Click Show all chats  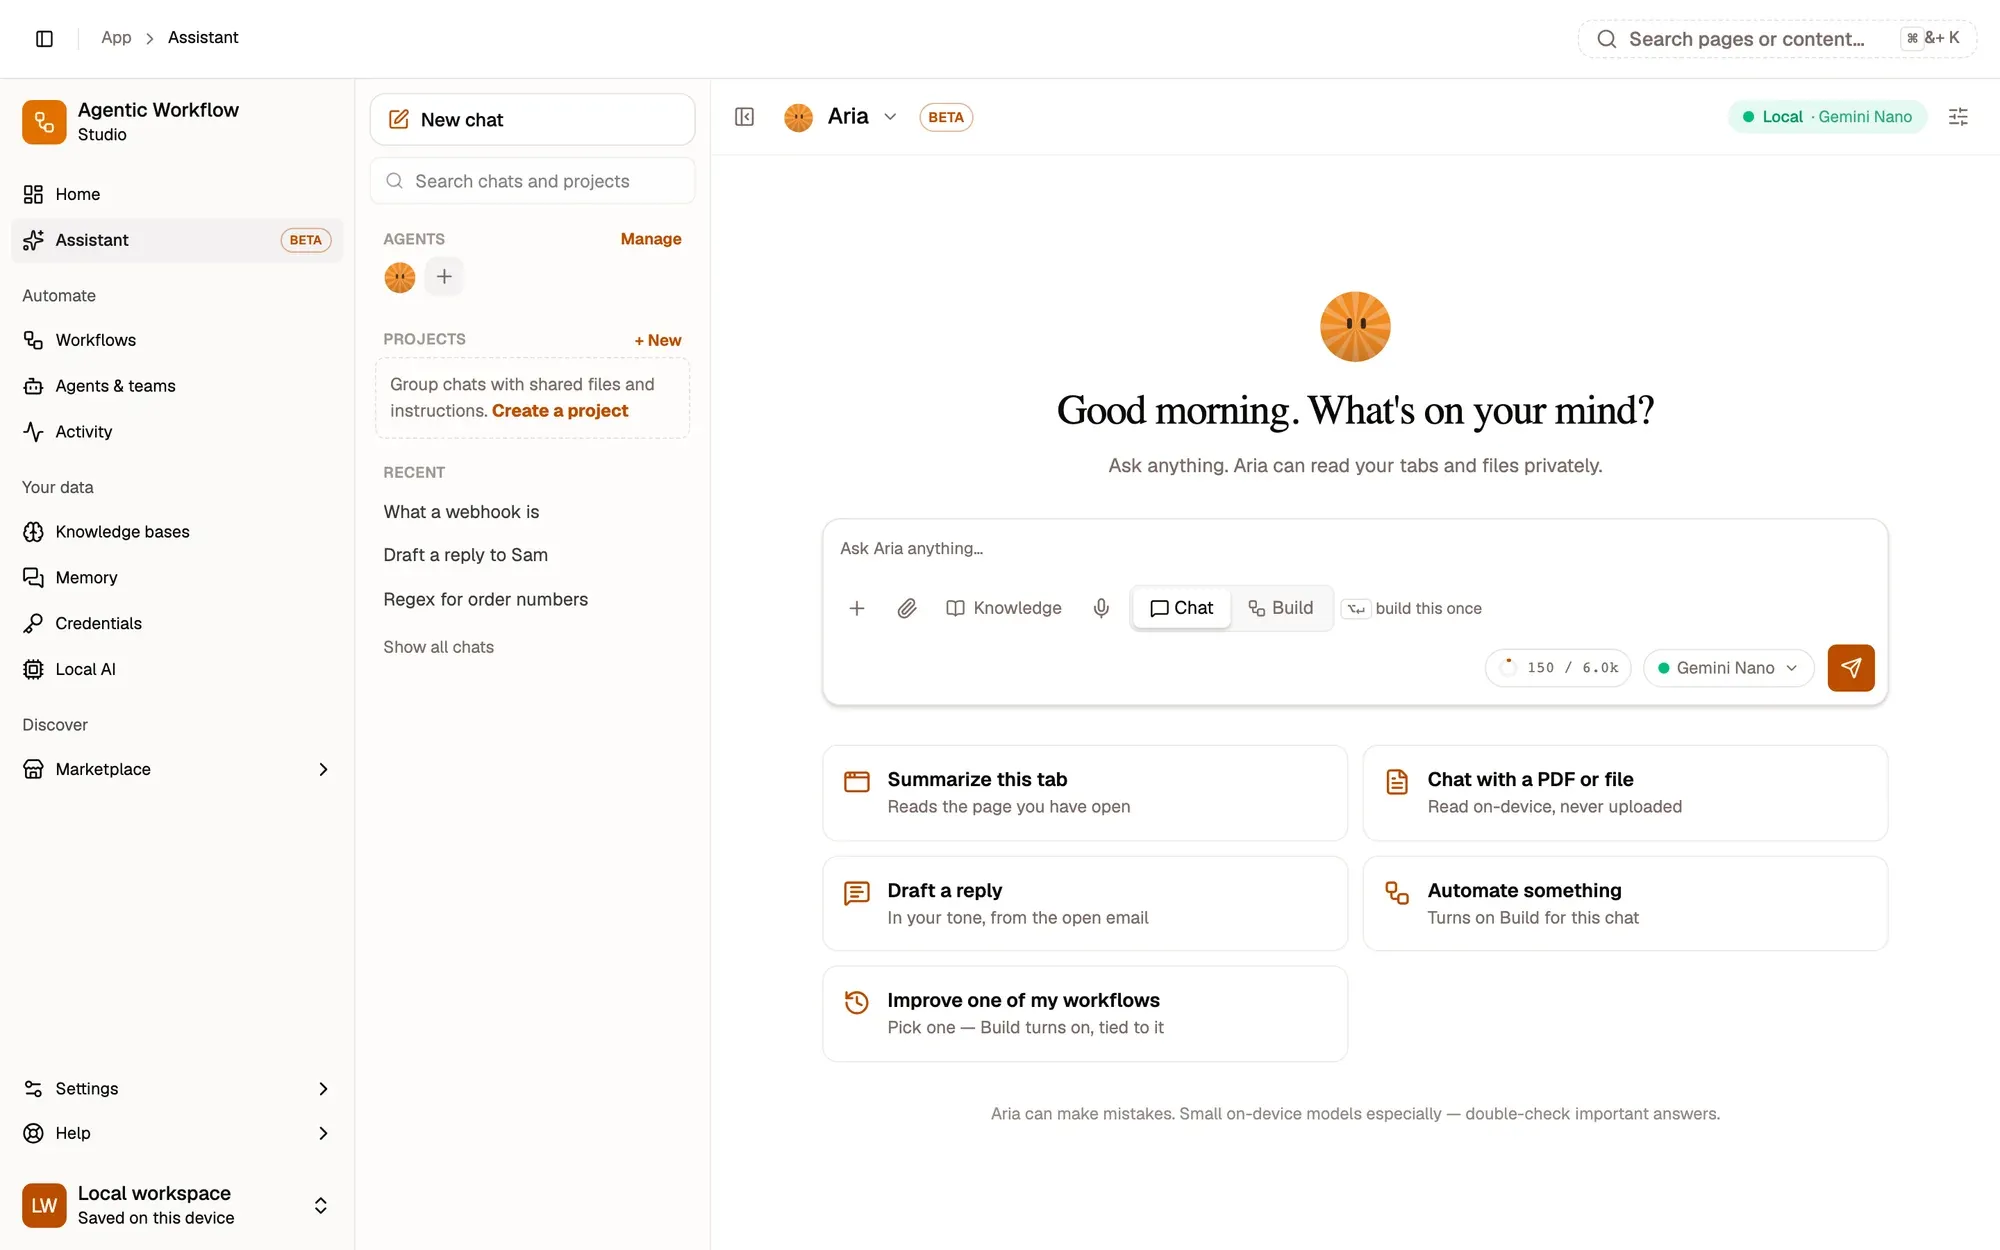pyautogui.click(x=438, y=647)
